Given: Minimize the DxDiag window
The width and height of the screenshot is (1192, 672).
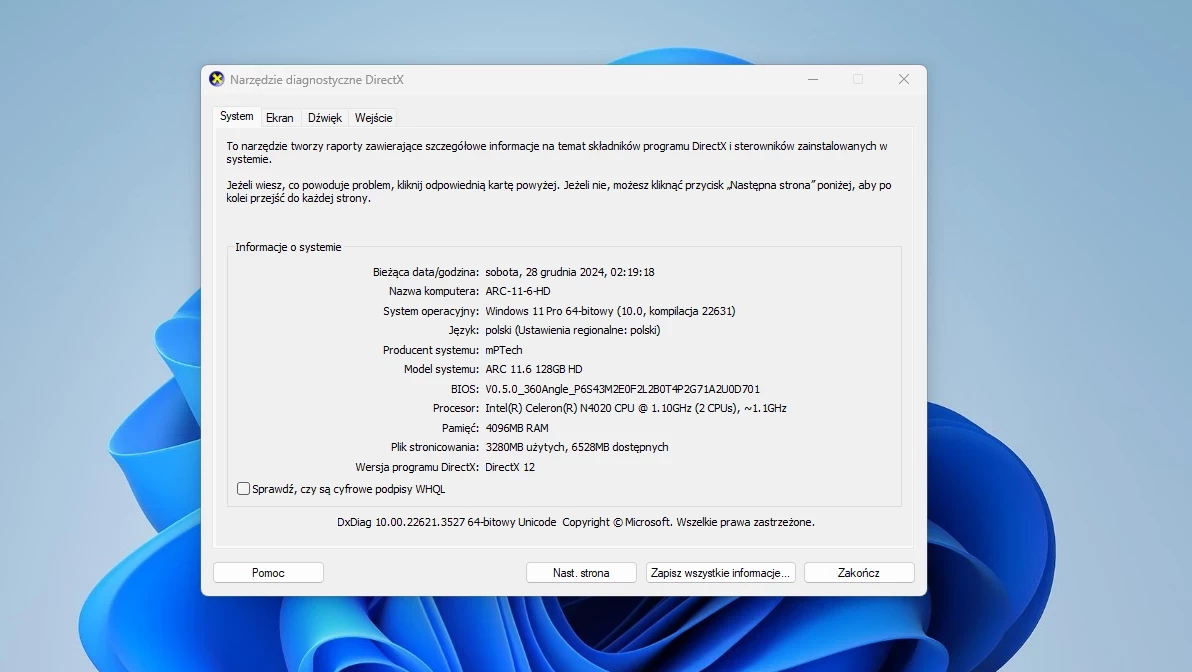Looking at the screenshot, I should click(x=812, y=79).
